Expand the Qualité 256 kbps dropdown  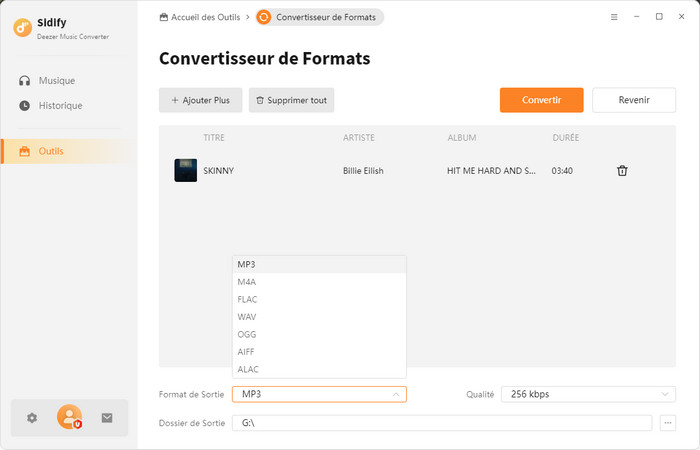pyautogui.click(x=588, y=395)
